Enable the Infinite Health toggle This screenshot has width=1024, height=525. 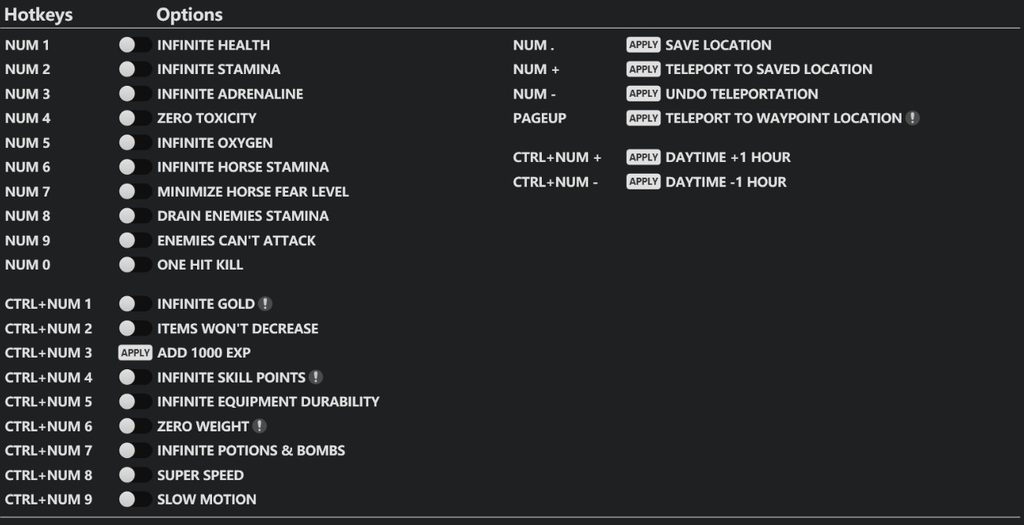point(135,45)
